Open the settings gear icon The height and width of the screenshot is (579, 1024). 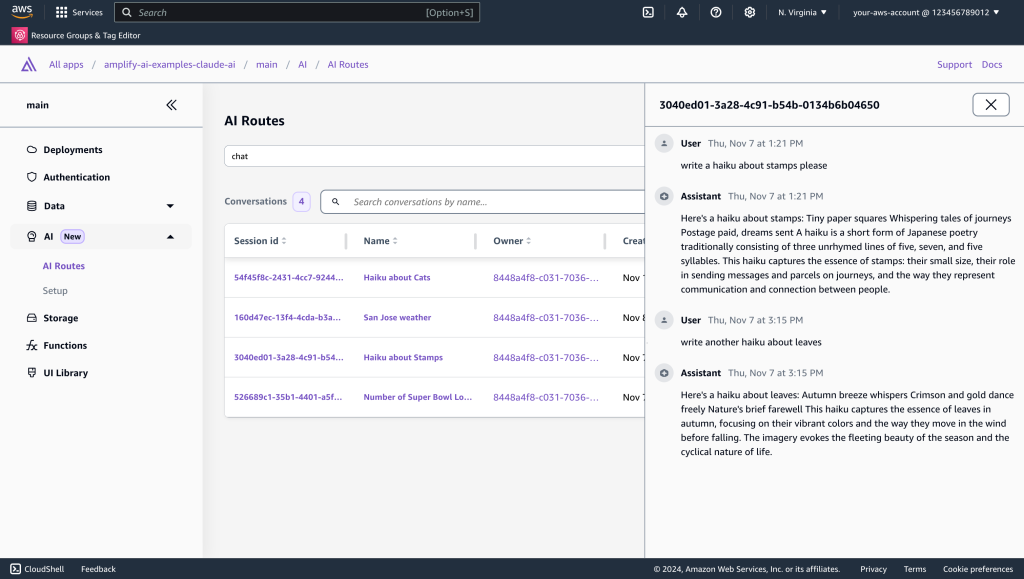coord(750,12)
